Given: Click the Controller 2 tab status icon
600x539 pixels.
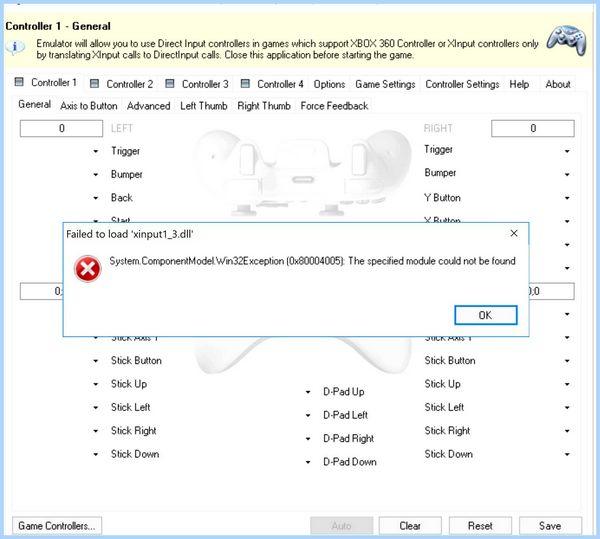Looking at the screenshot, I should coord(94,83).
